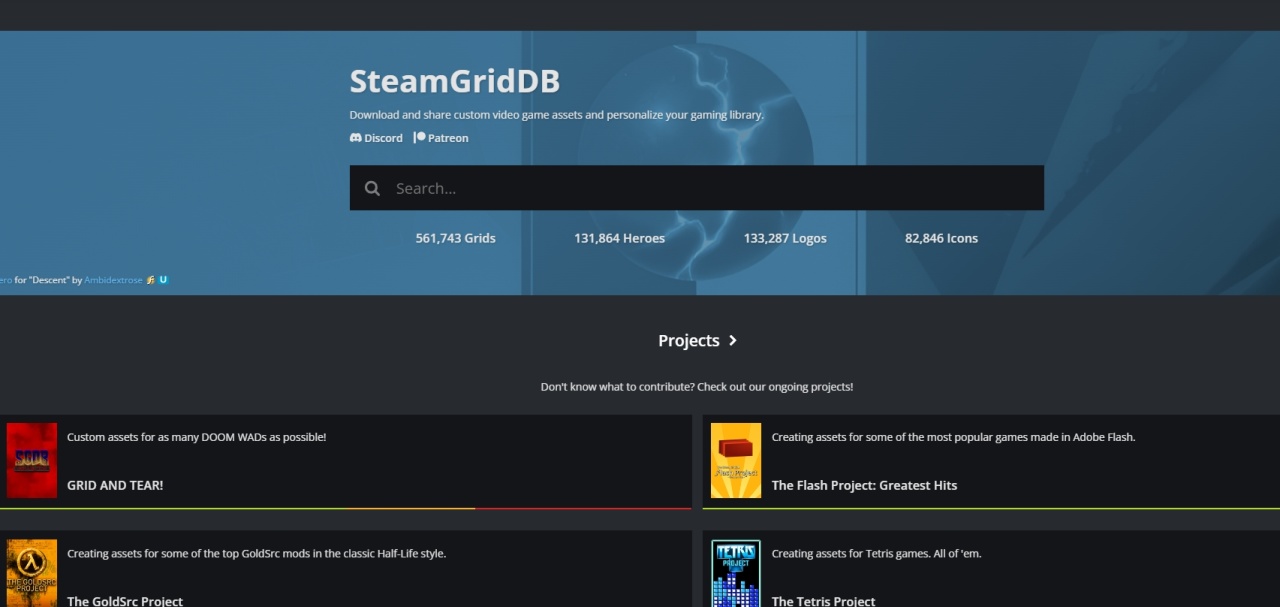Open the Ambidextrose author profile link
This screenshot has width=1280, height=607.
[x=113, y=280]
